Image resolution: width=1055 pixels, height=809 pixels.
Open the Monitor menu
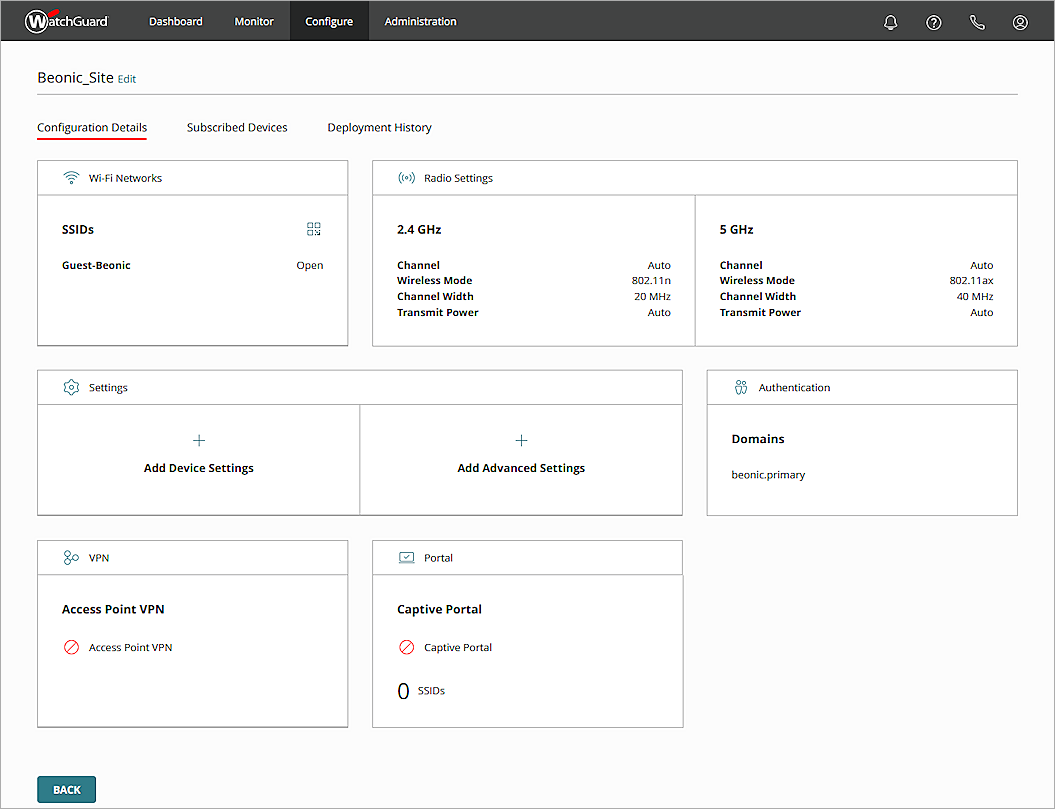click(253, 20)
